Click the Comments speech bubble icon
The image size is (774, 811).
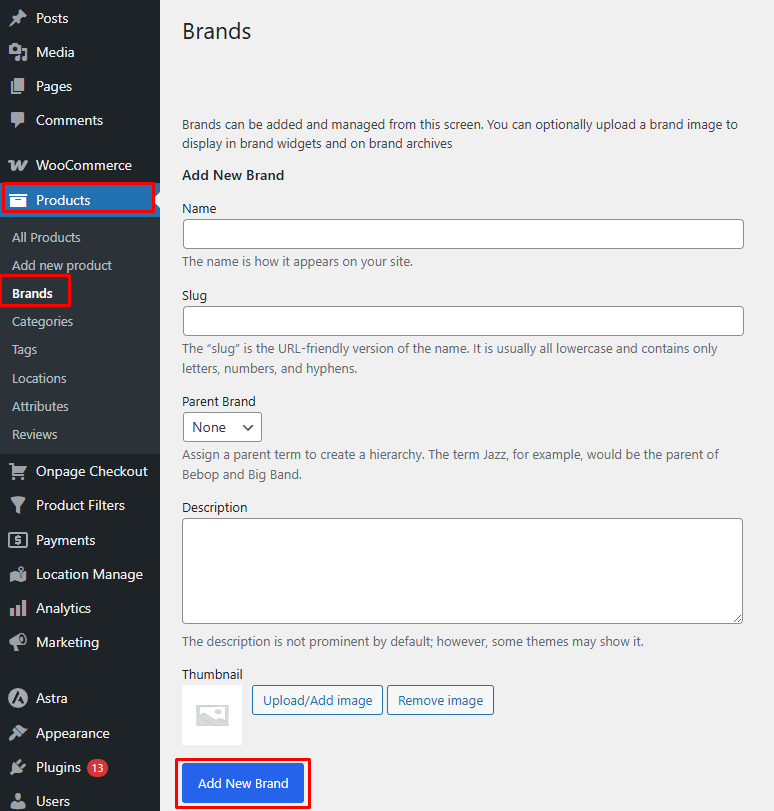coord(18,121)
